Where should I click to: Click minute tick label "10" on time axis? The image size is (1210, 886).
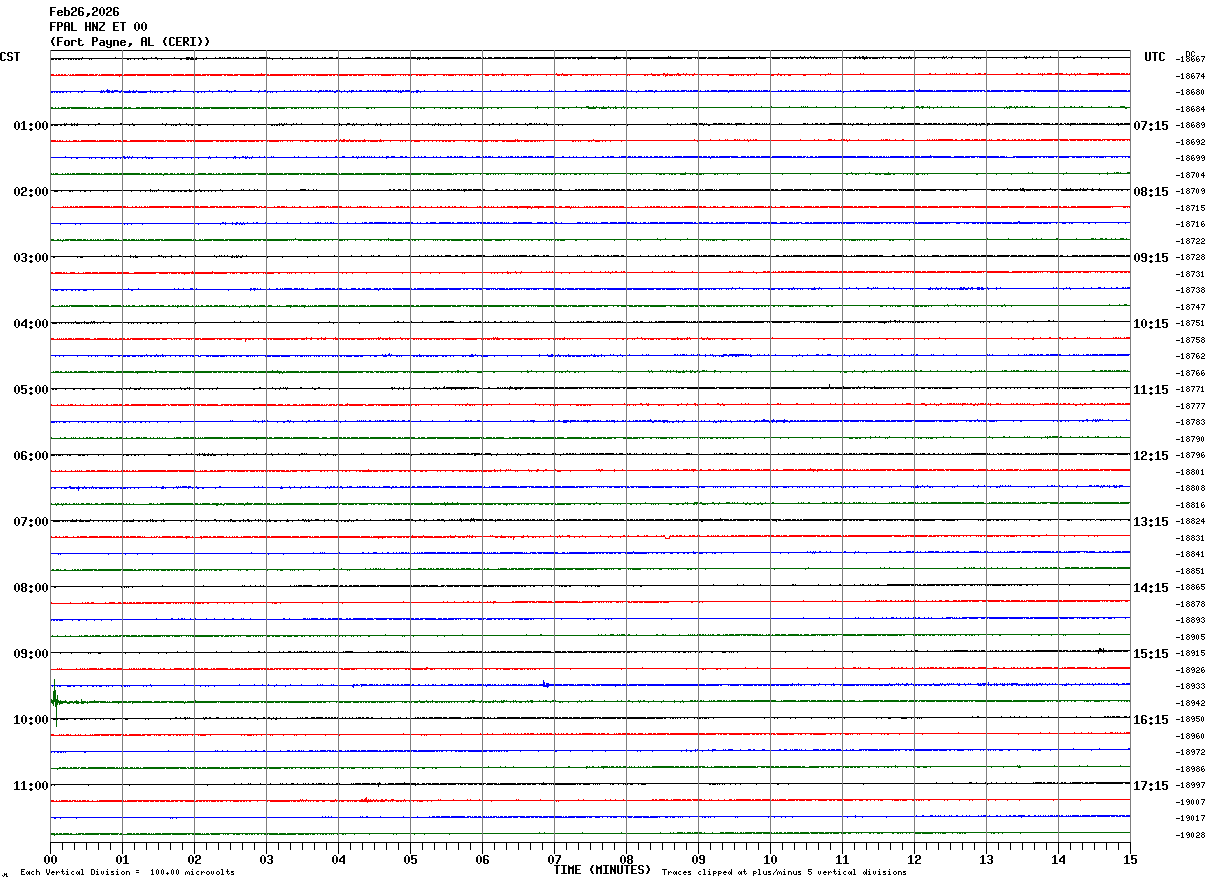pyautogui.click(x=770, y=859)
